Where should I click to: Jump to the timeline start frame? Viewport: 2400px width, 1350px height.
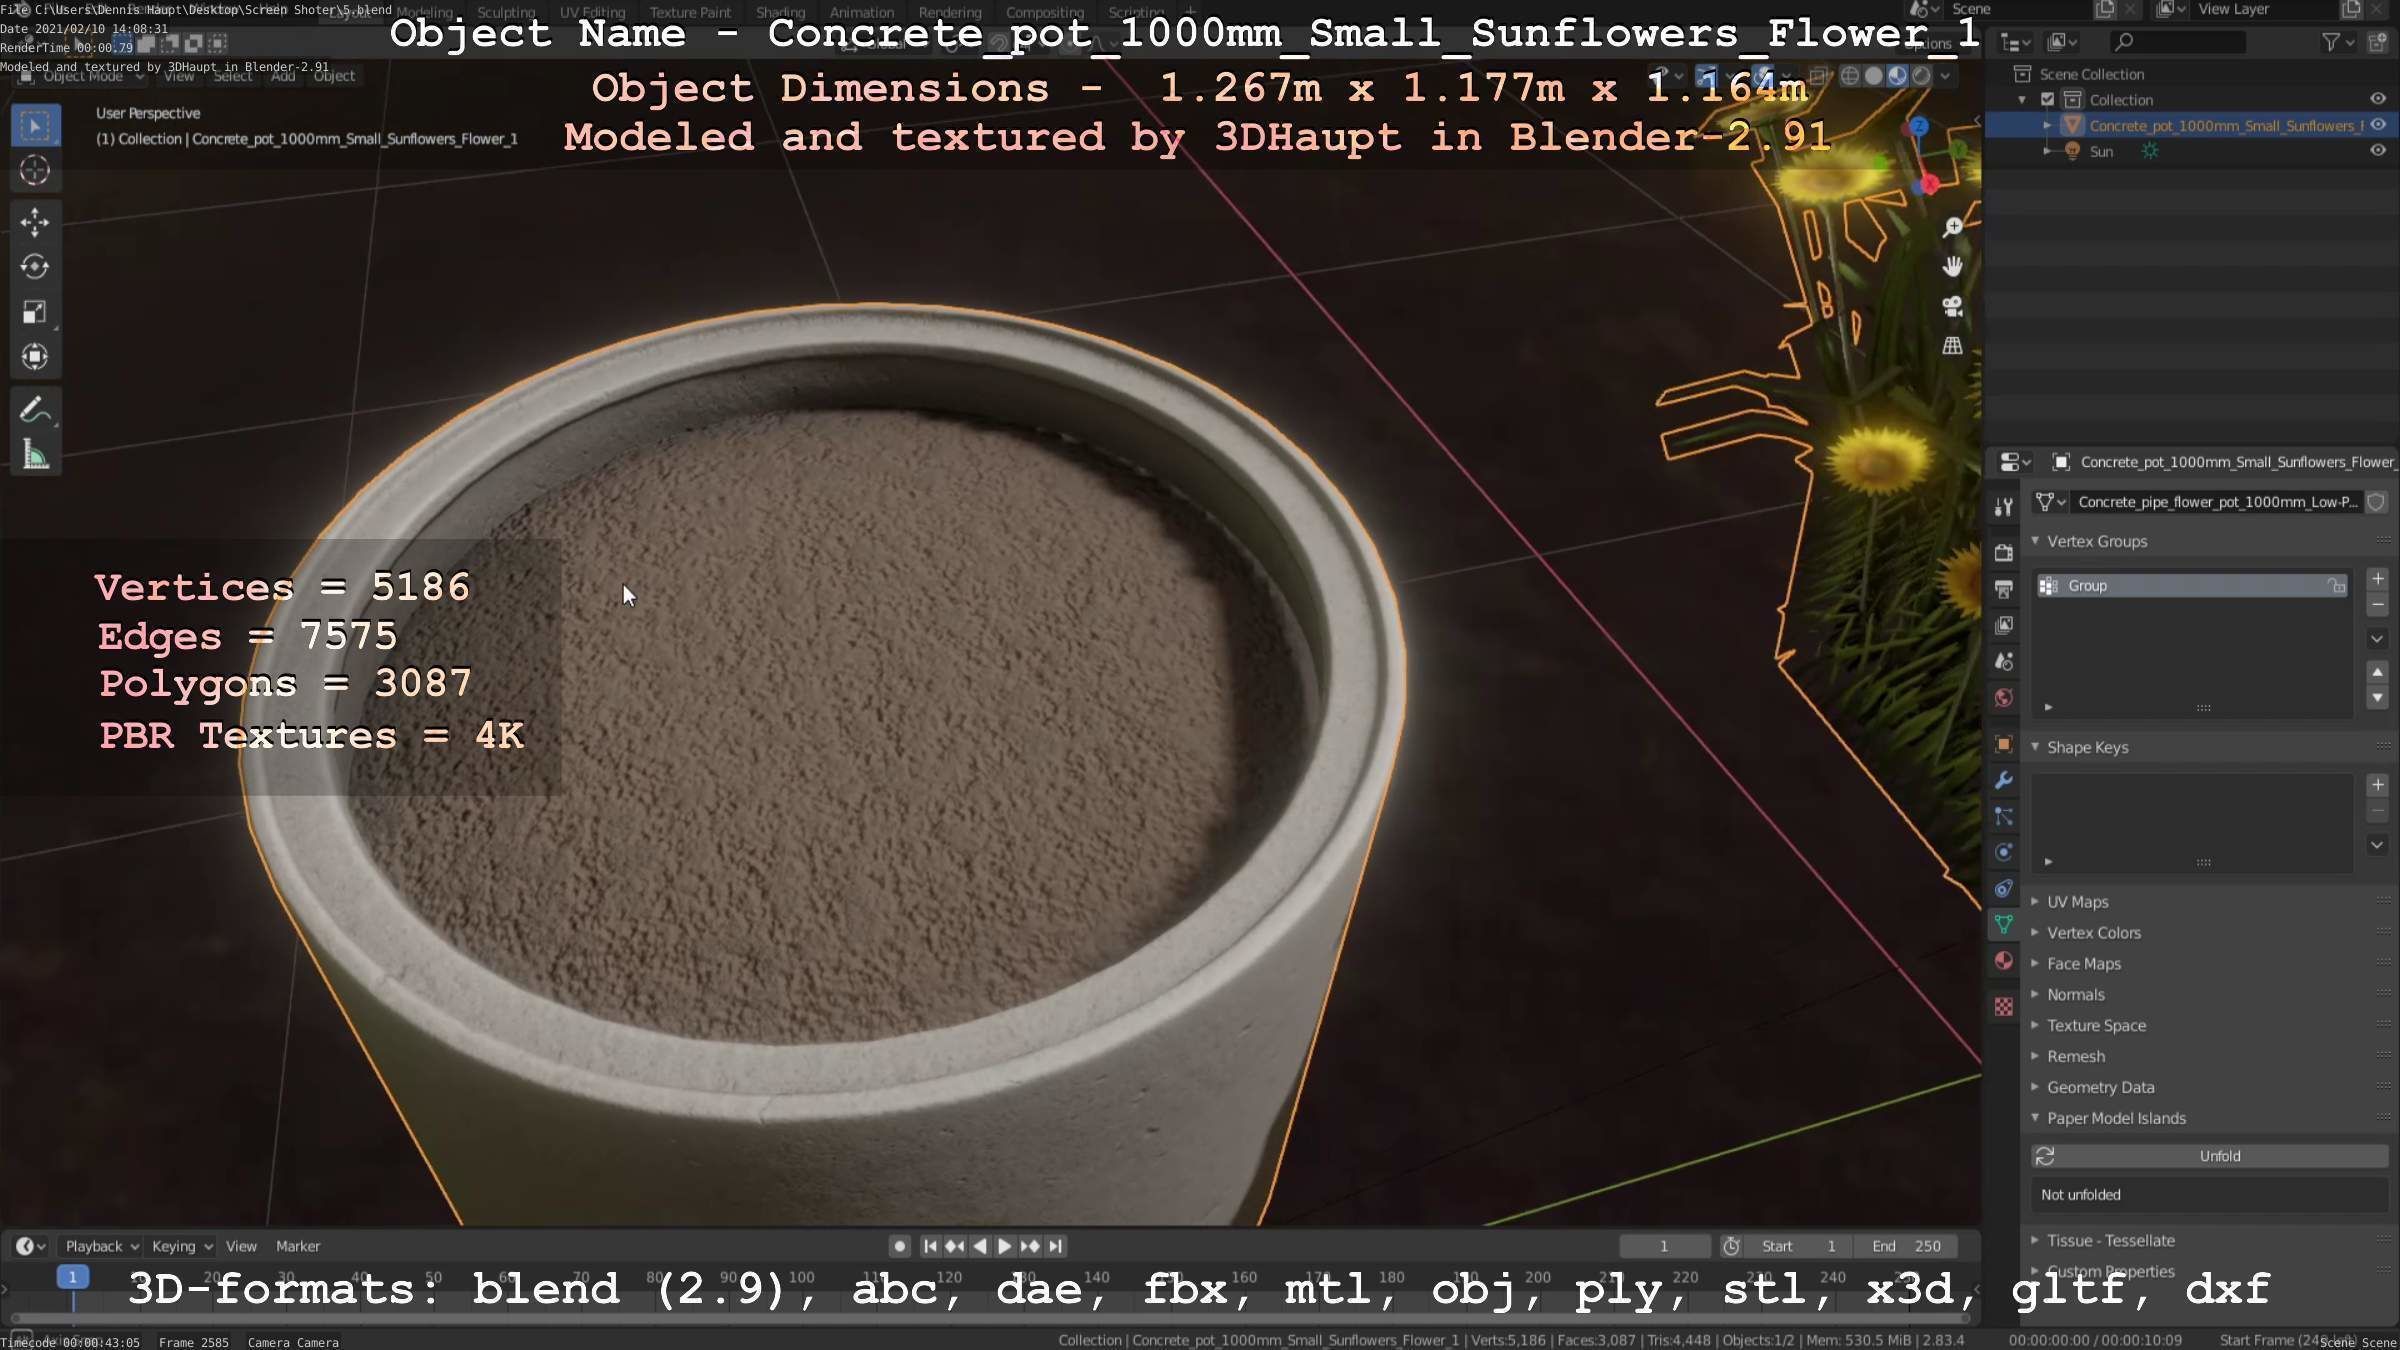click(930, 1246)
